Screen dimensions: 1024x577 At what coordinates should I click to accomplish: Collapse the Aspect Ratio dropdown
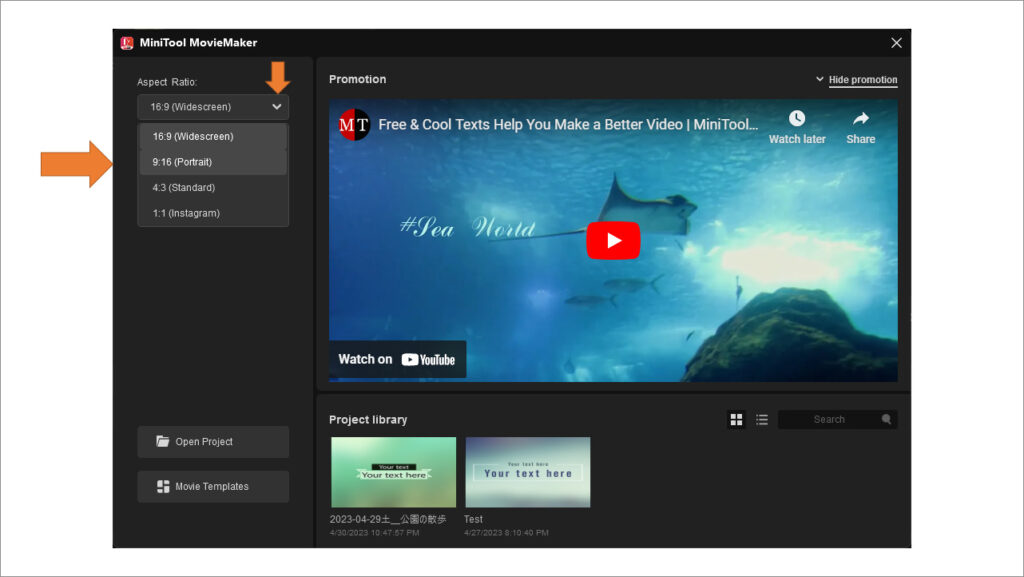(278, 107)
